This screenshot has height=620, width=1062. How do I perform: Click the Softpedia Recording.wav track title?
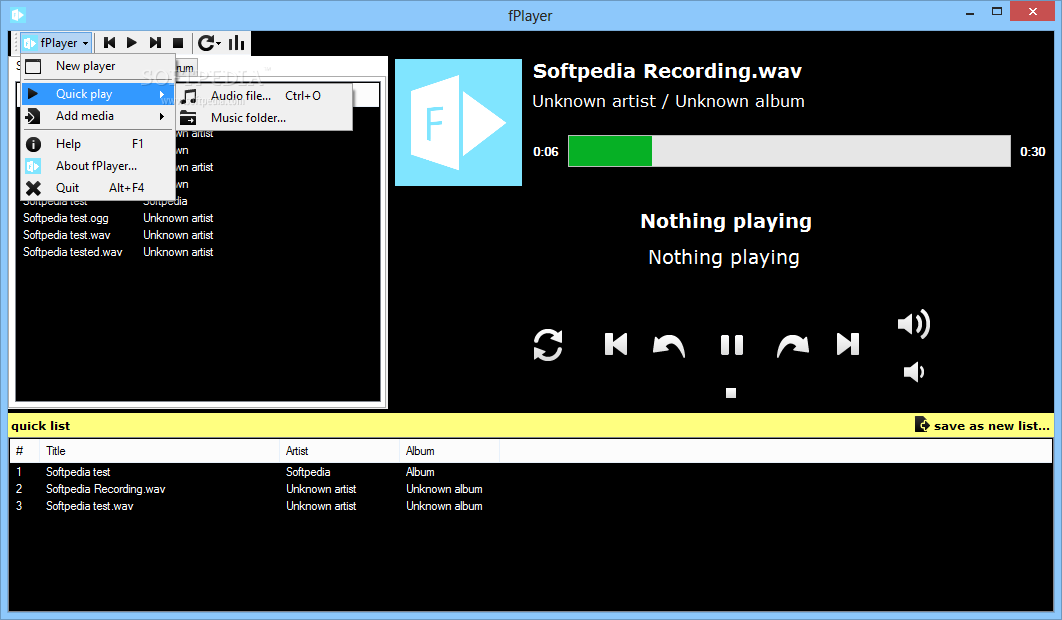pyautogui.click(x=667, y=71)
